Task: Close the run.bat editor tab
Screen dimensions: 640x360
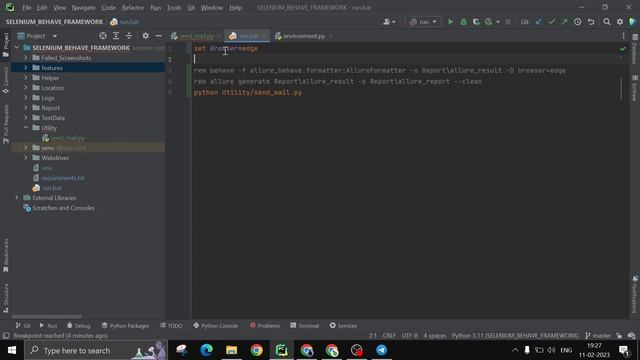Action: point(264,36)
